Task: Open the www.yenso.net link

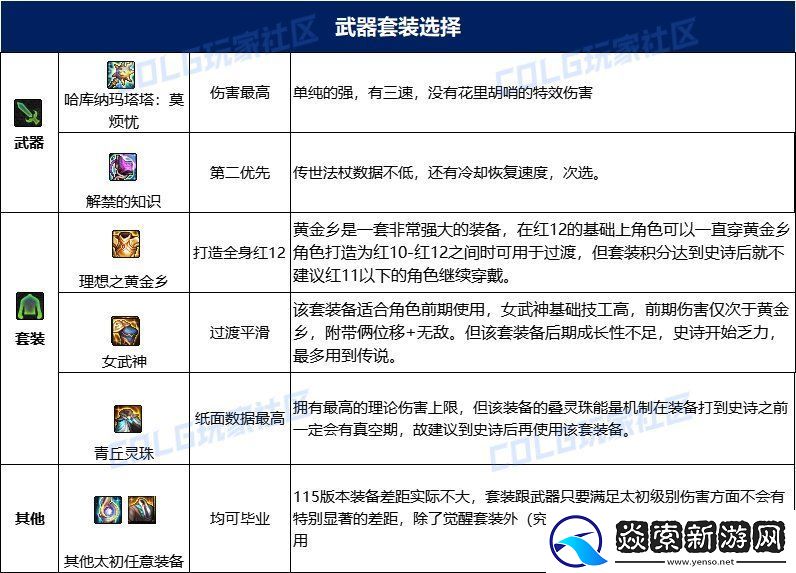Action: (701, 561)
